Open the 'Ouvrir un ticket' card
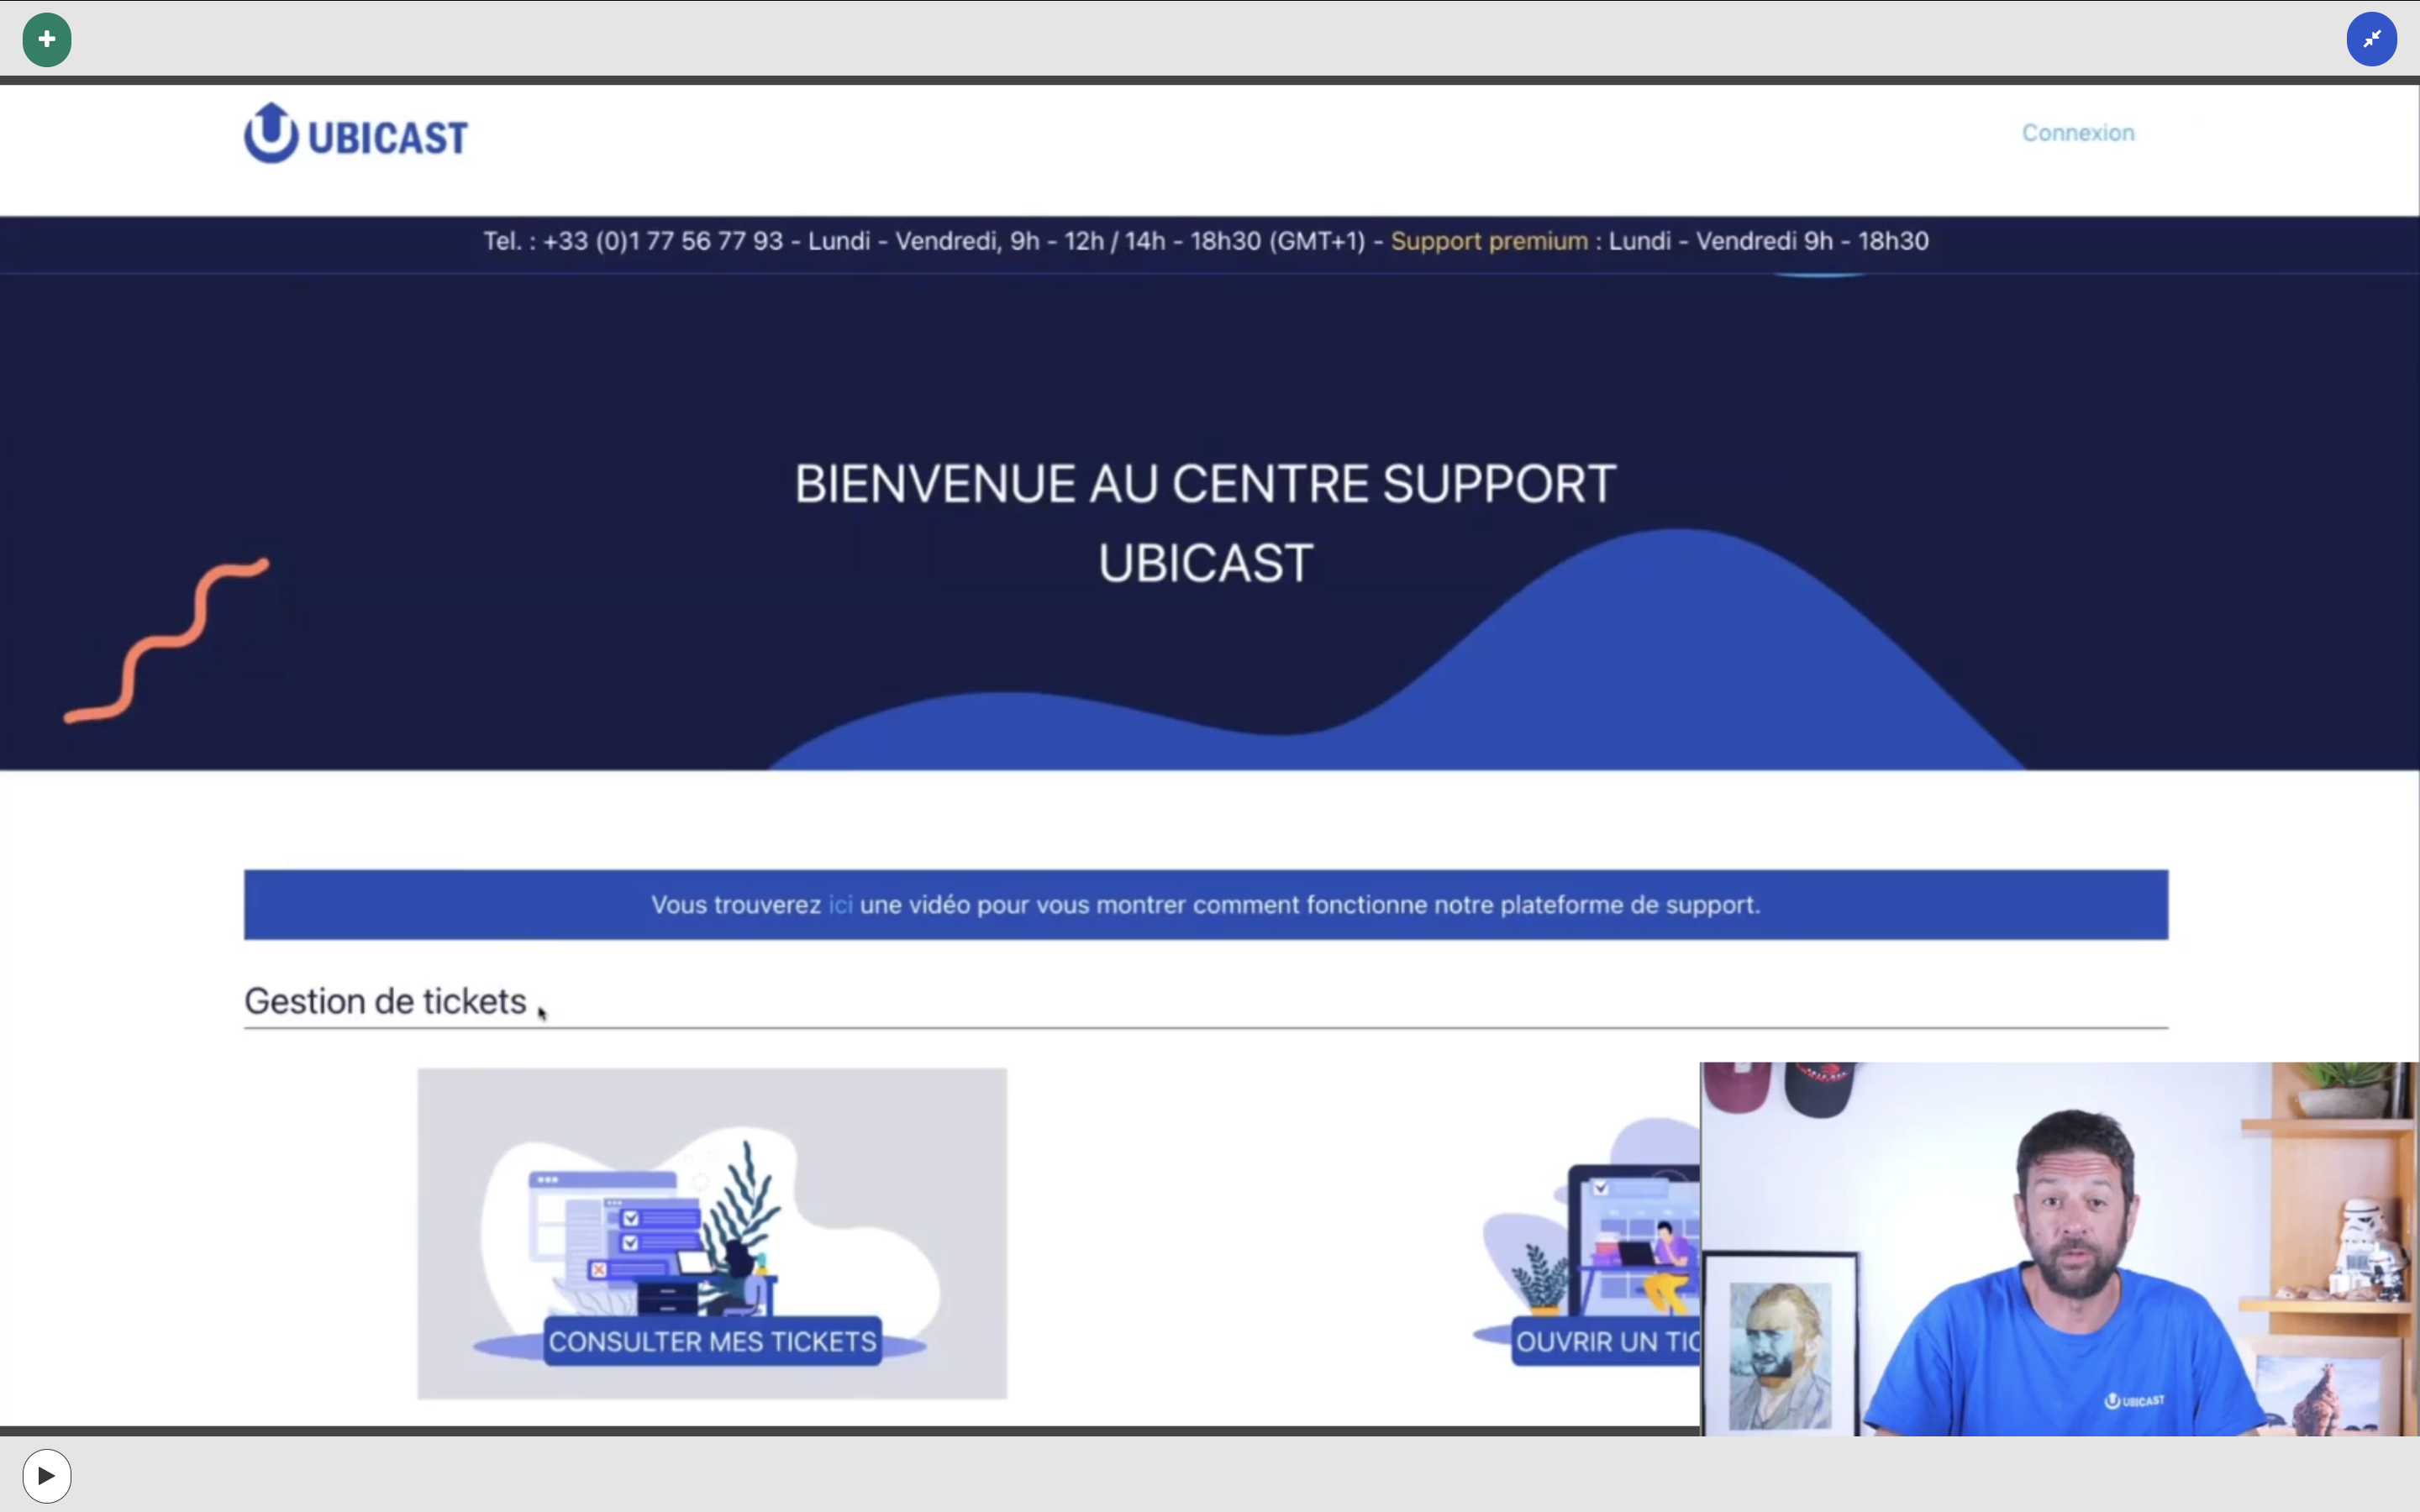The image size is (2420, 1512). 1586,1240
